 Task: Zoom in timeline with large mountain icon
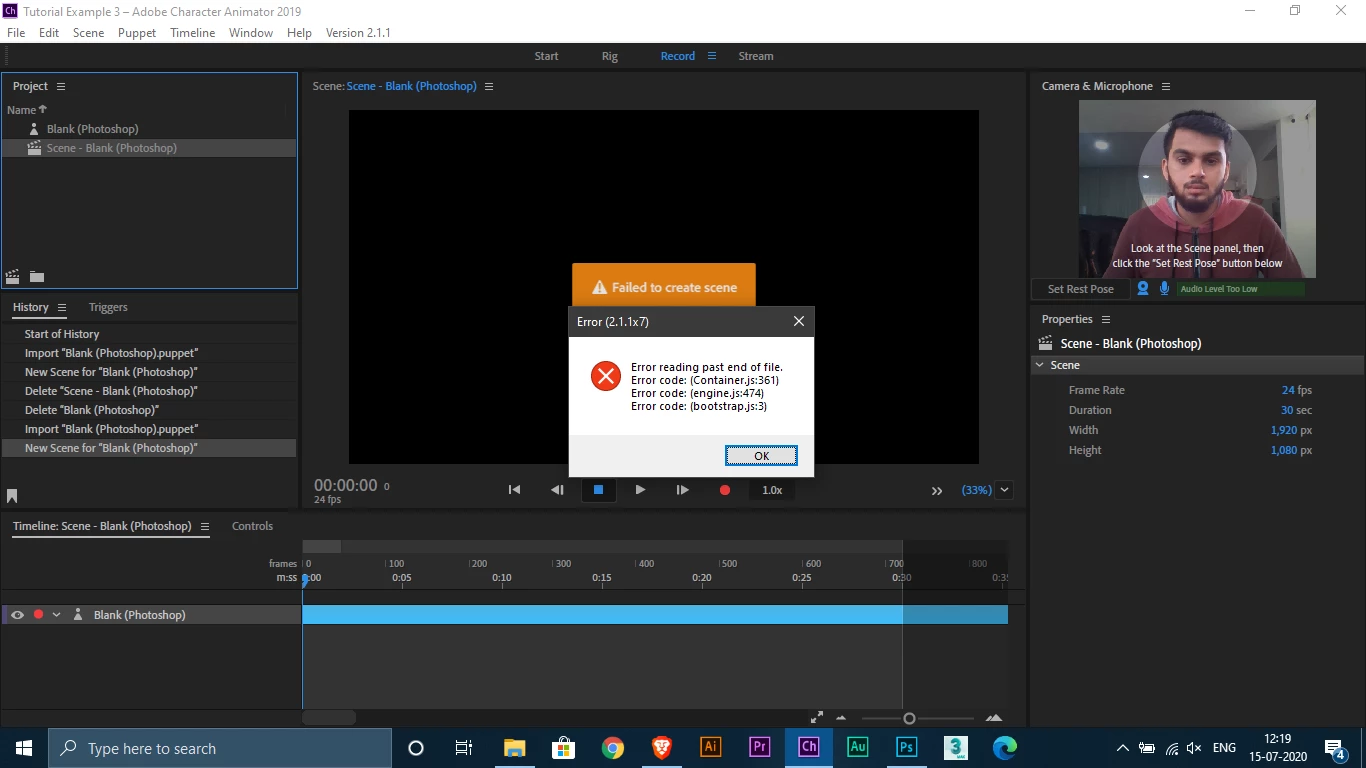[994, 718]
